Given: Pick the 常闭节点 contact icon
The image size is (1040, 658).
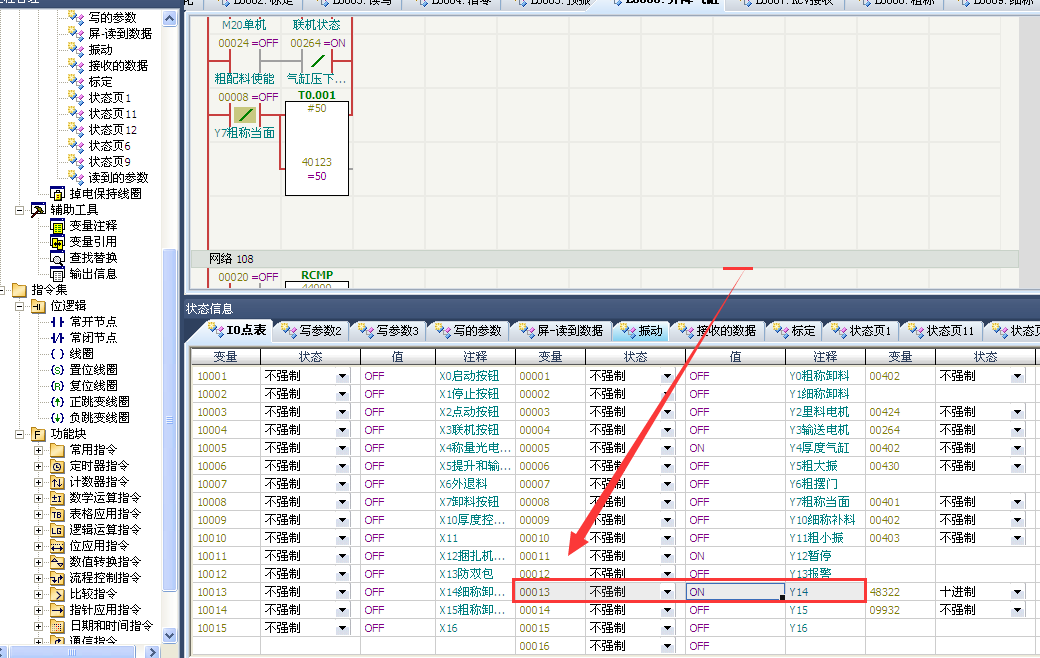Looking at the screenshot, I should point(58,338).
